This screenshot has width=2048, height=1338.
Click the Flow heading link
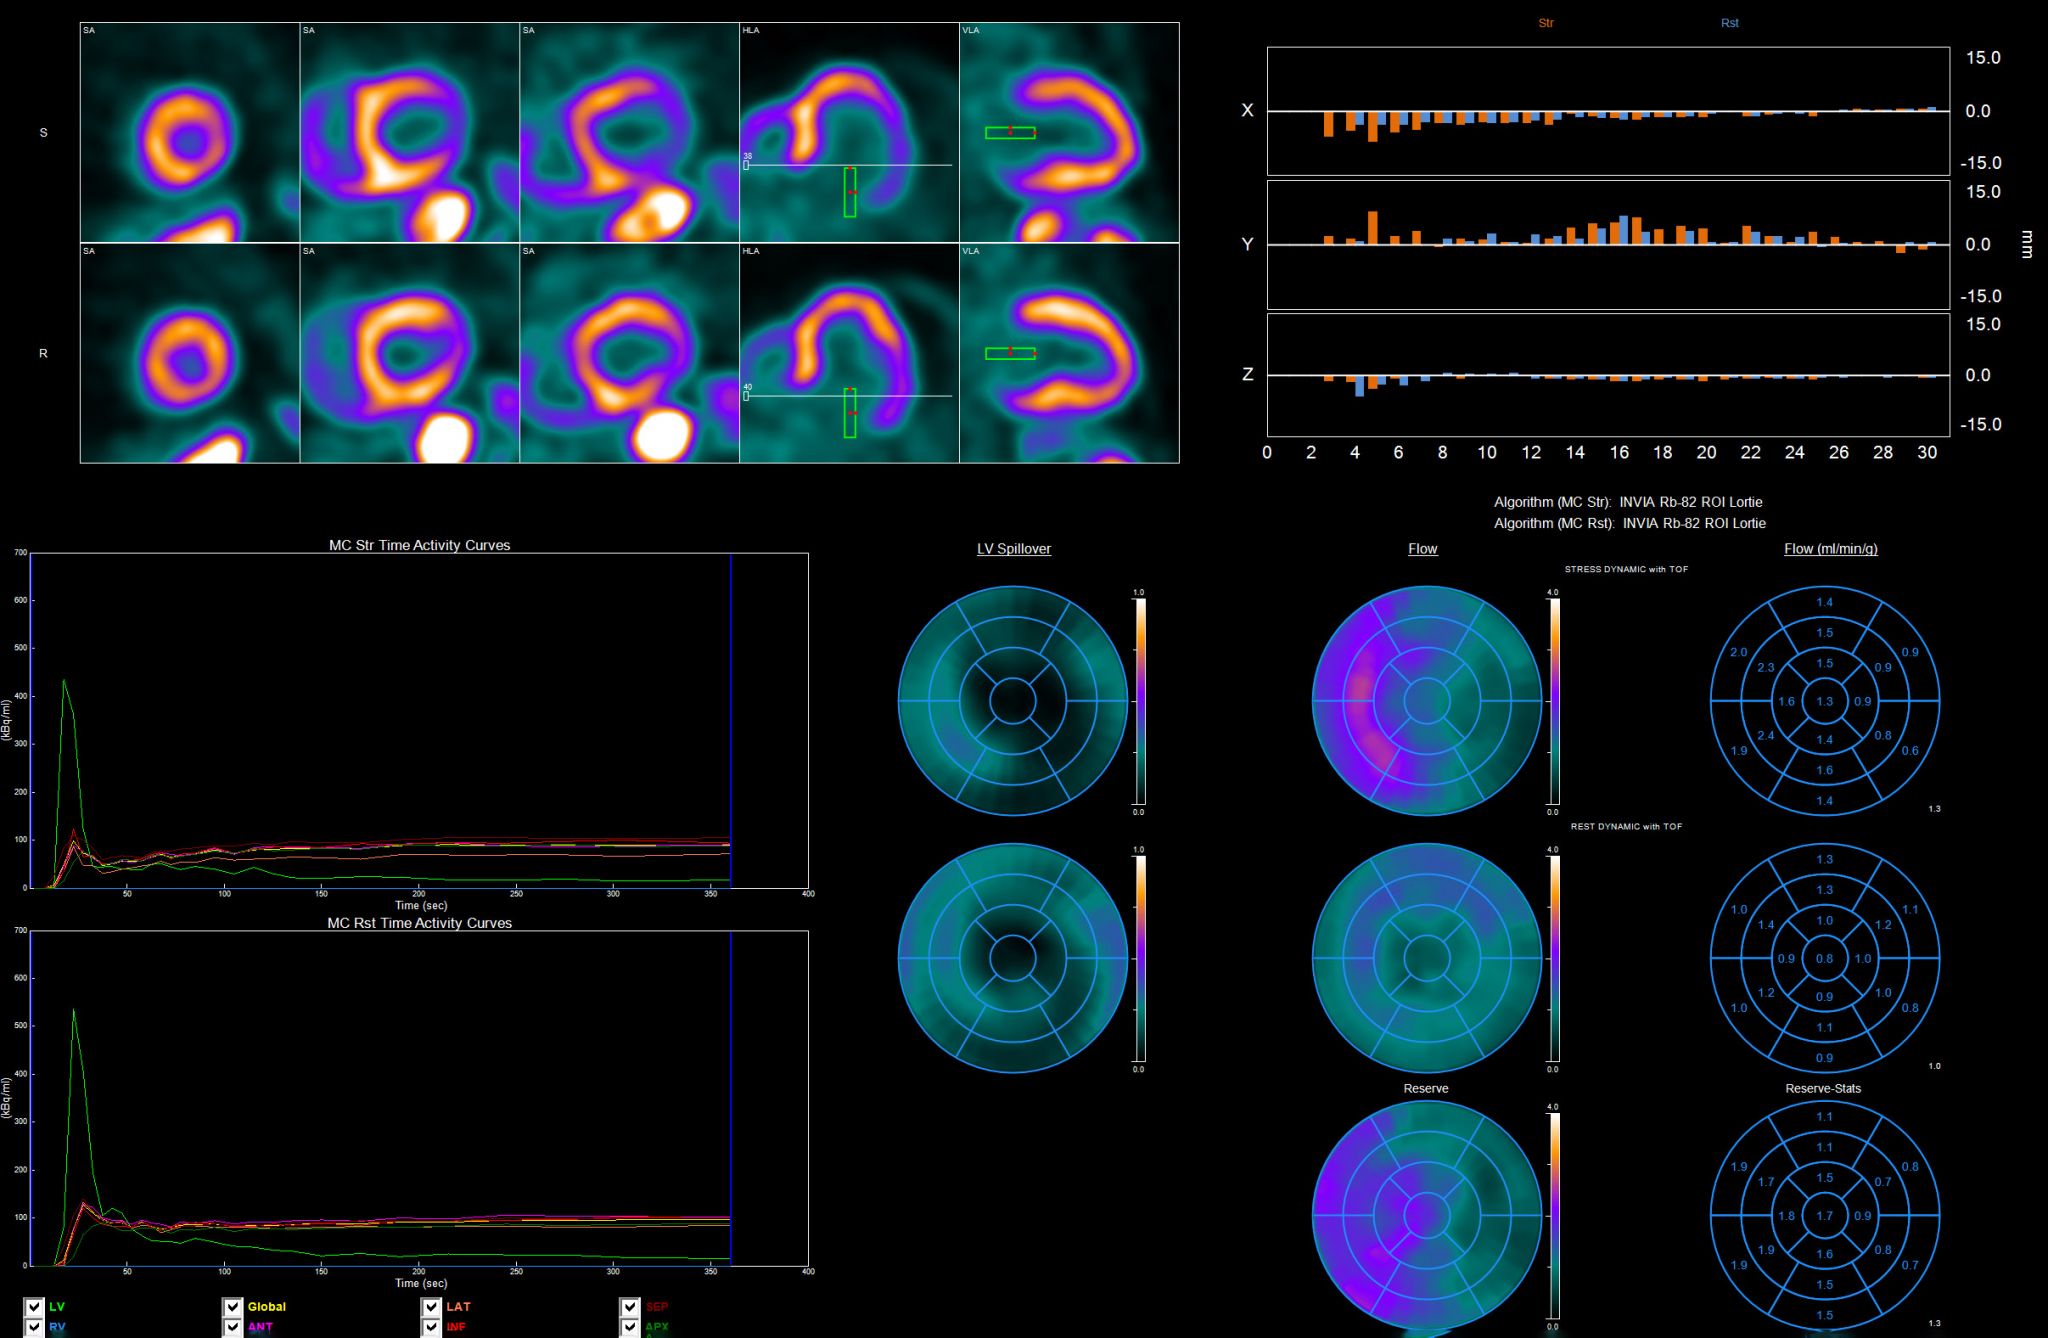[x=1422, y=549]
